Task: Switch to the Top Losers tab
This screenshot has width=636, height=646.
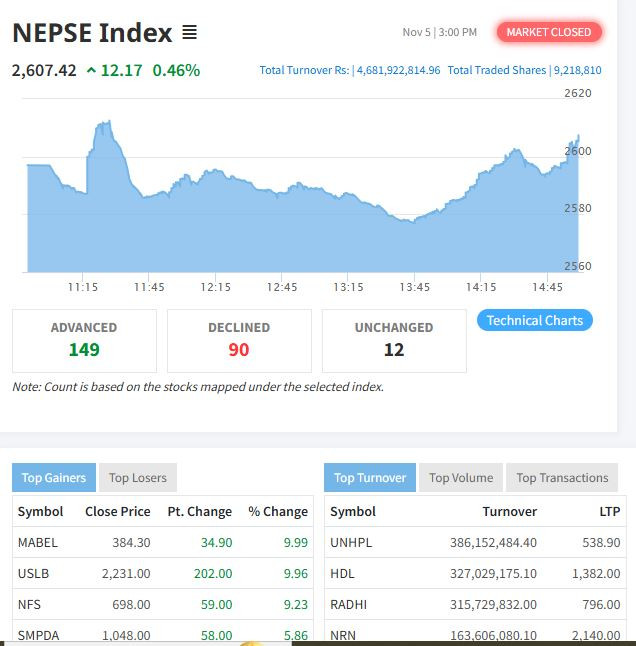Action: point(138,477)
